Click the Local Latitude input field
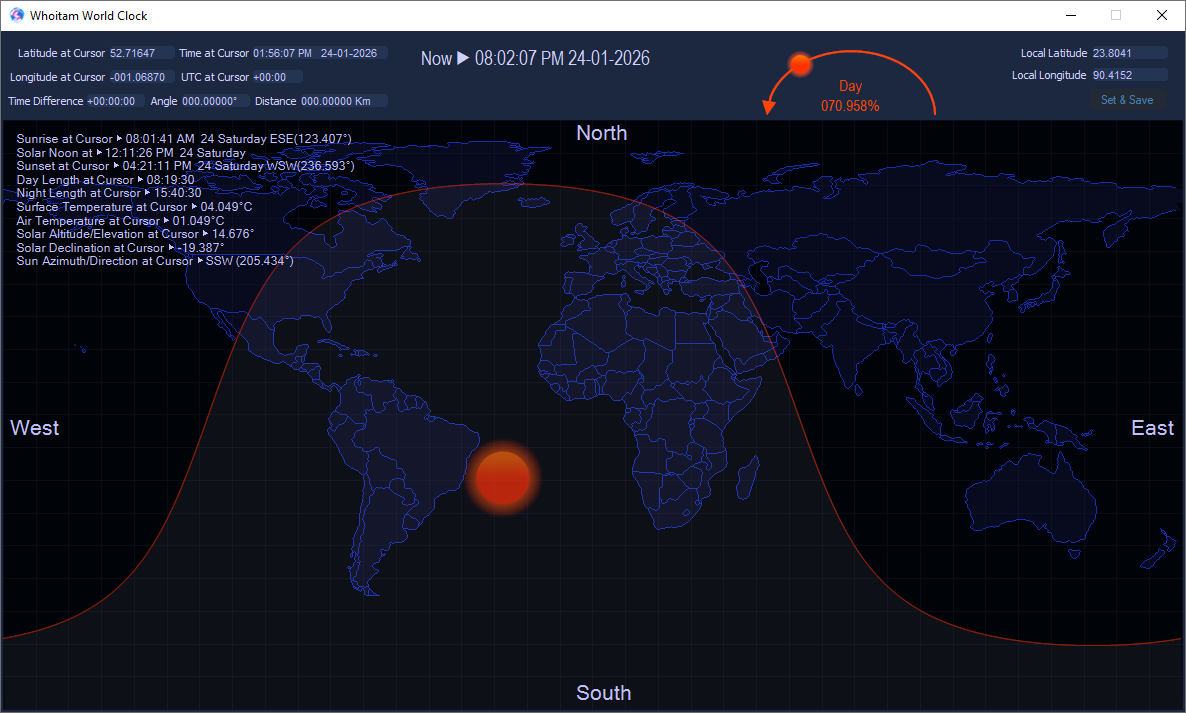The height and width of the screenshot is (713, 1186). pyautogui.click(x=1128, y=53)
